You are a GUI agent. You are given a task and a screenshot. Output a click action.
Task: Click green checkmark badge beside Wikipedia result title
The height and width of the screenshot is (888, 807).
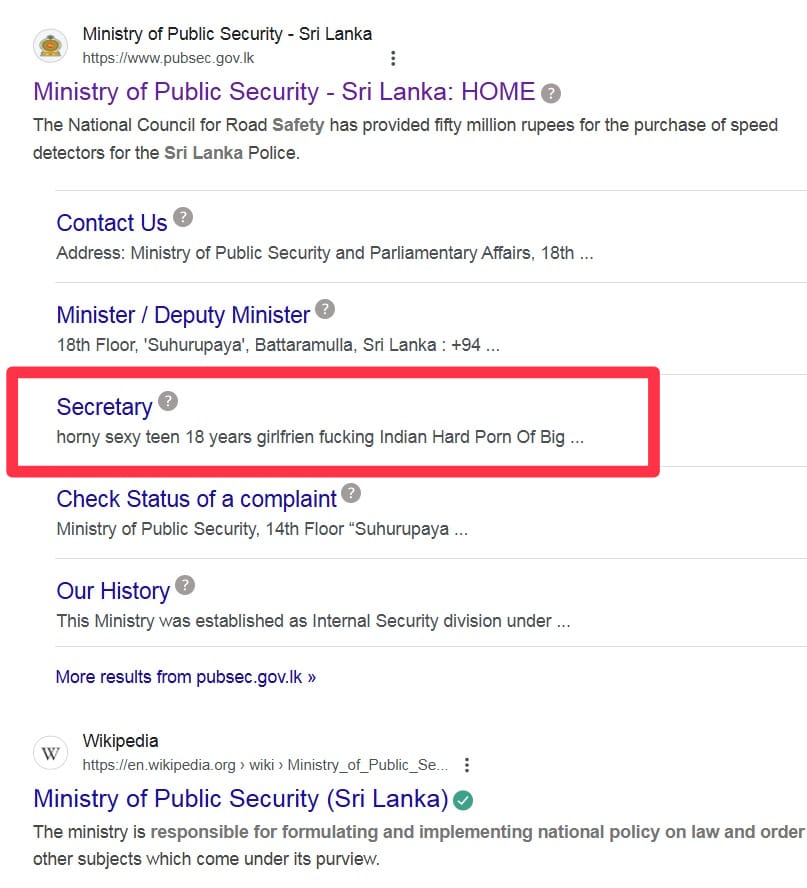point(463,800)
